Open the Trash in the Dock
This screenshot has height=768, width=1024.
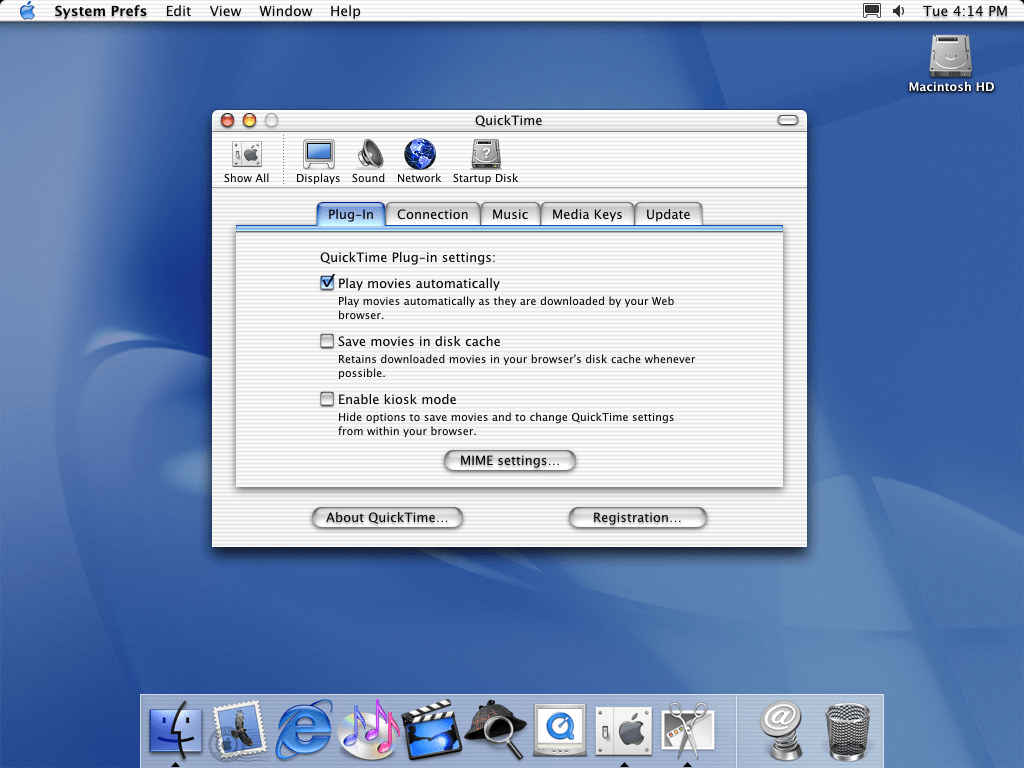848,728
